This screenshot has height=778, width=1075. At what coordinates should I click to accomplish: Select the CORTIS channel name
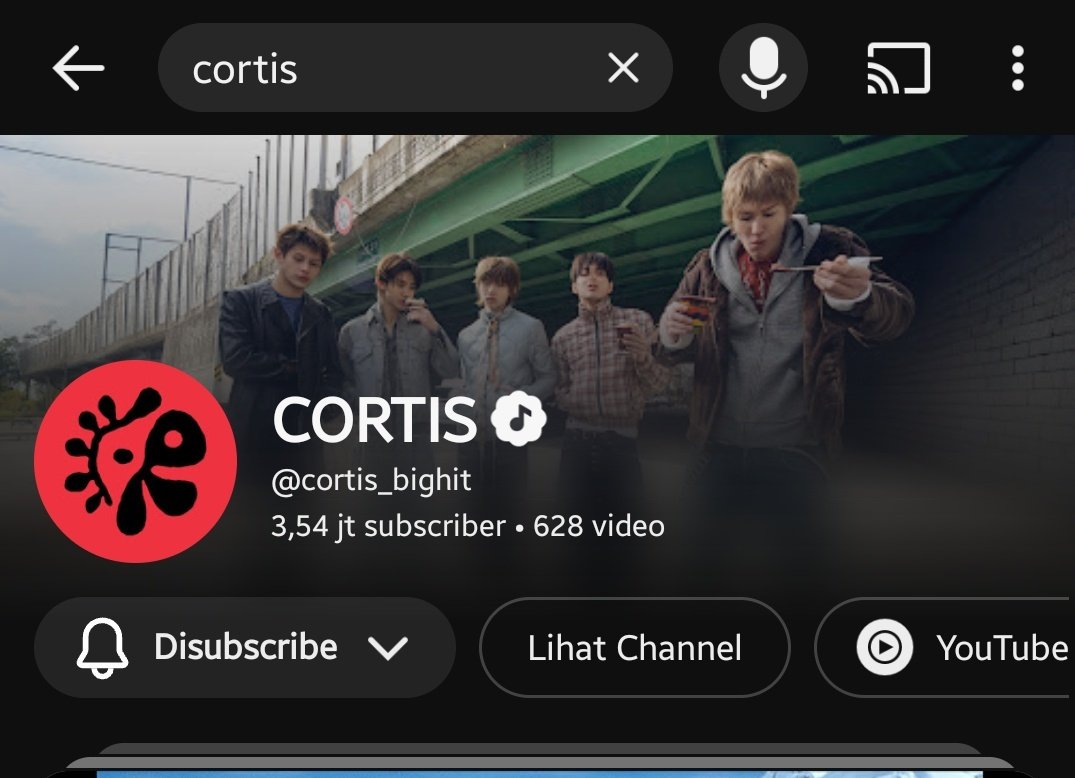pyautogui.click(x=374, y=420)
